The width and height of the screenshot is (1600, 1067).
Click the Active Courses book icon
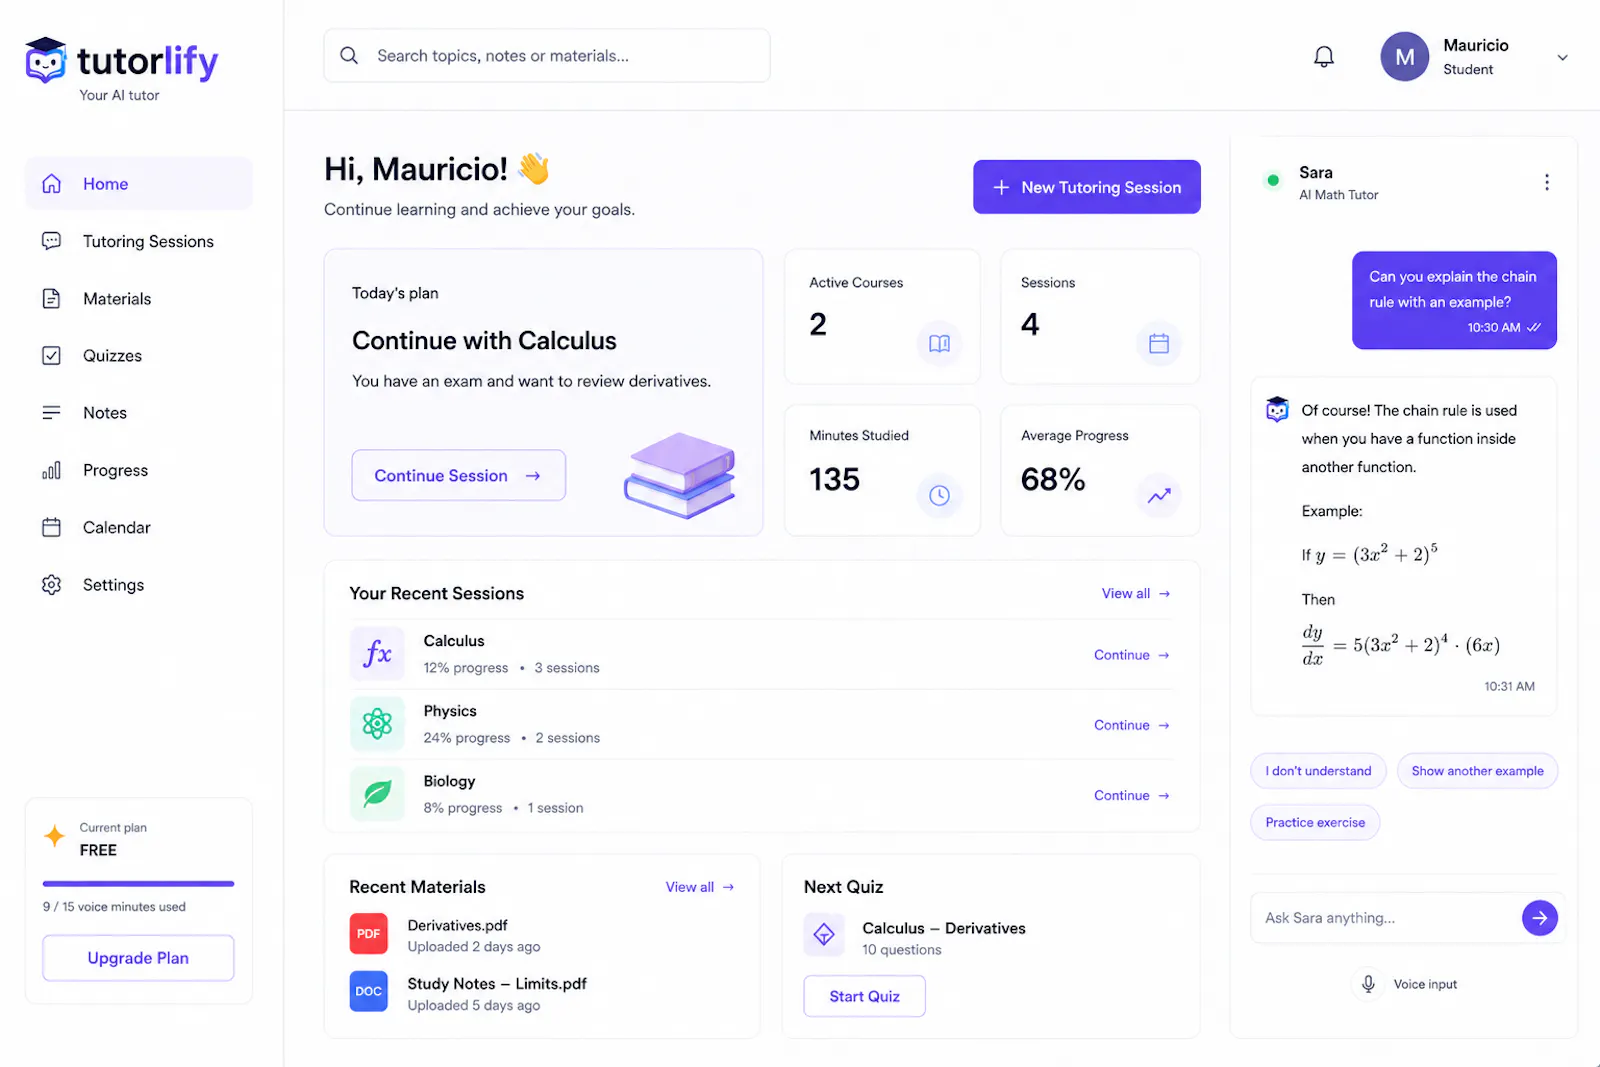pyautogui.click(x=939, y=344)
